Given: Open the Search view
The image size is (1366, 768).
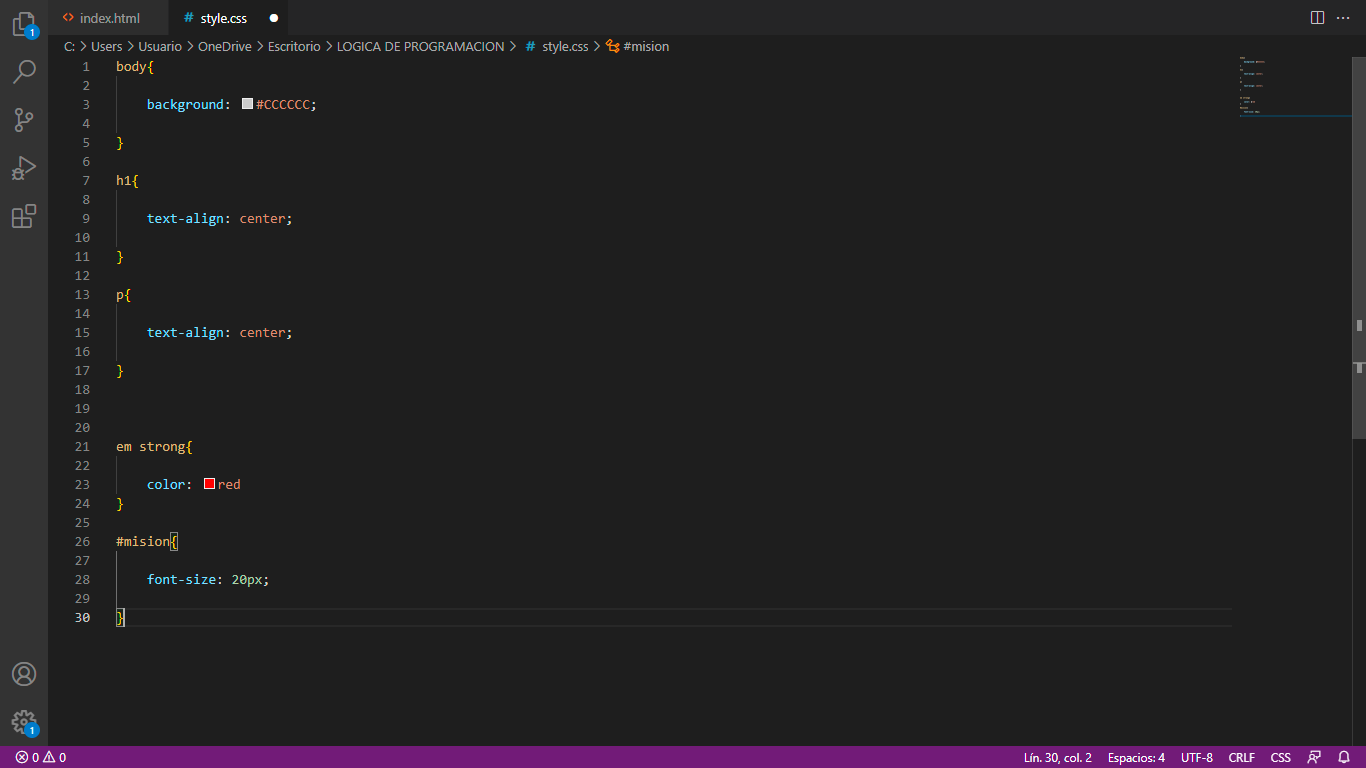Looking at the screenshot, I should [24, 72].
